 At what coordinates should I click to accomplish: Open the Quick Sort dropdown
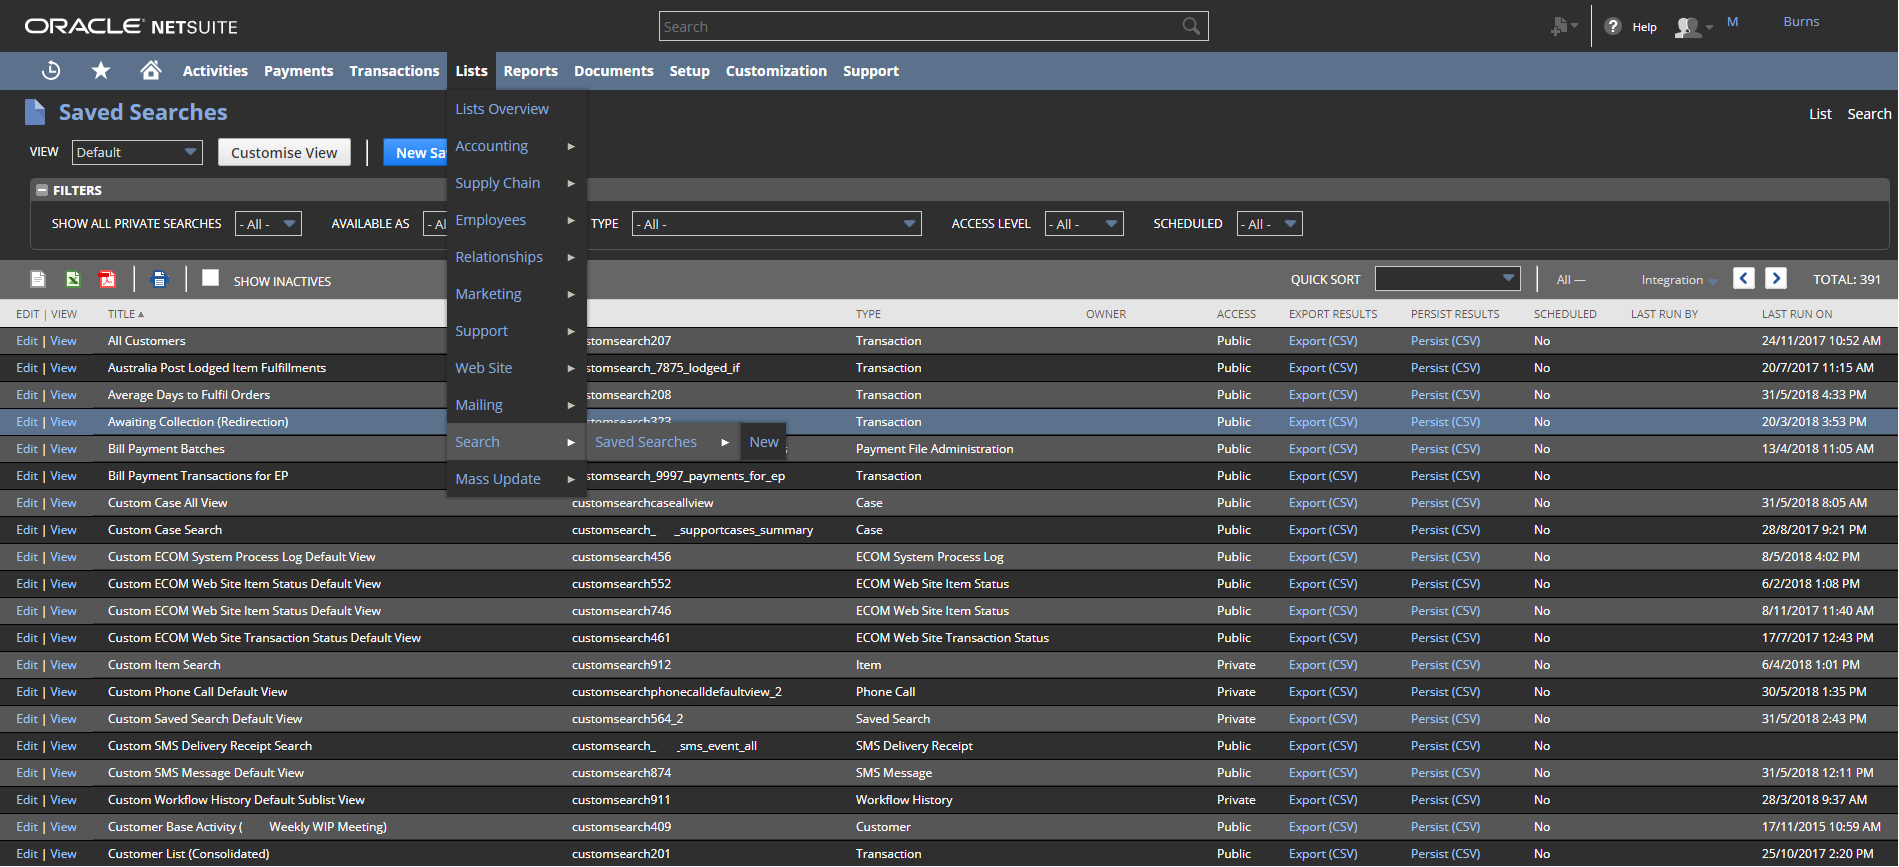click(1447, 279)
